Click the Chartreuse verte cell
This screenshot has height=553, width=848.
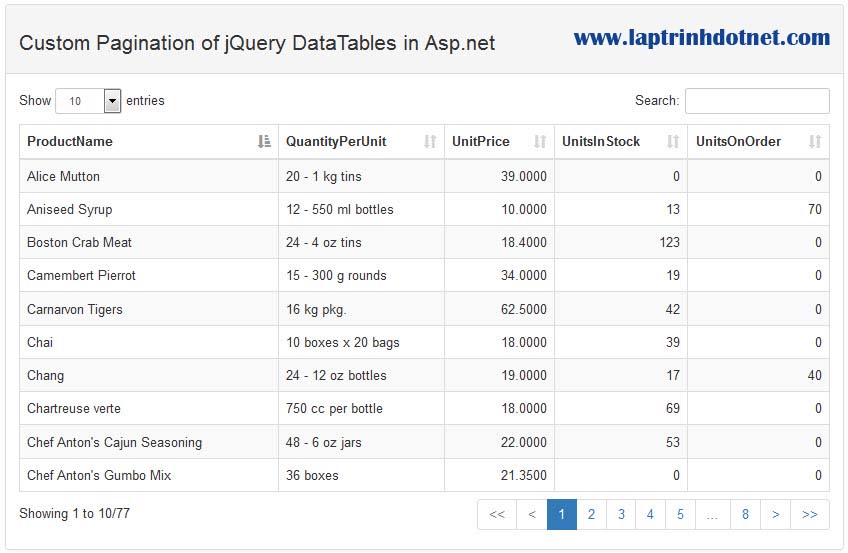(149, 408)
